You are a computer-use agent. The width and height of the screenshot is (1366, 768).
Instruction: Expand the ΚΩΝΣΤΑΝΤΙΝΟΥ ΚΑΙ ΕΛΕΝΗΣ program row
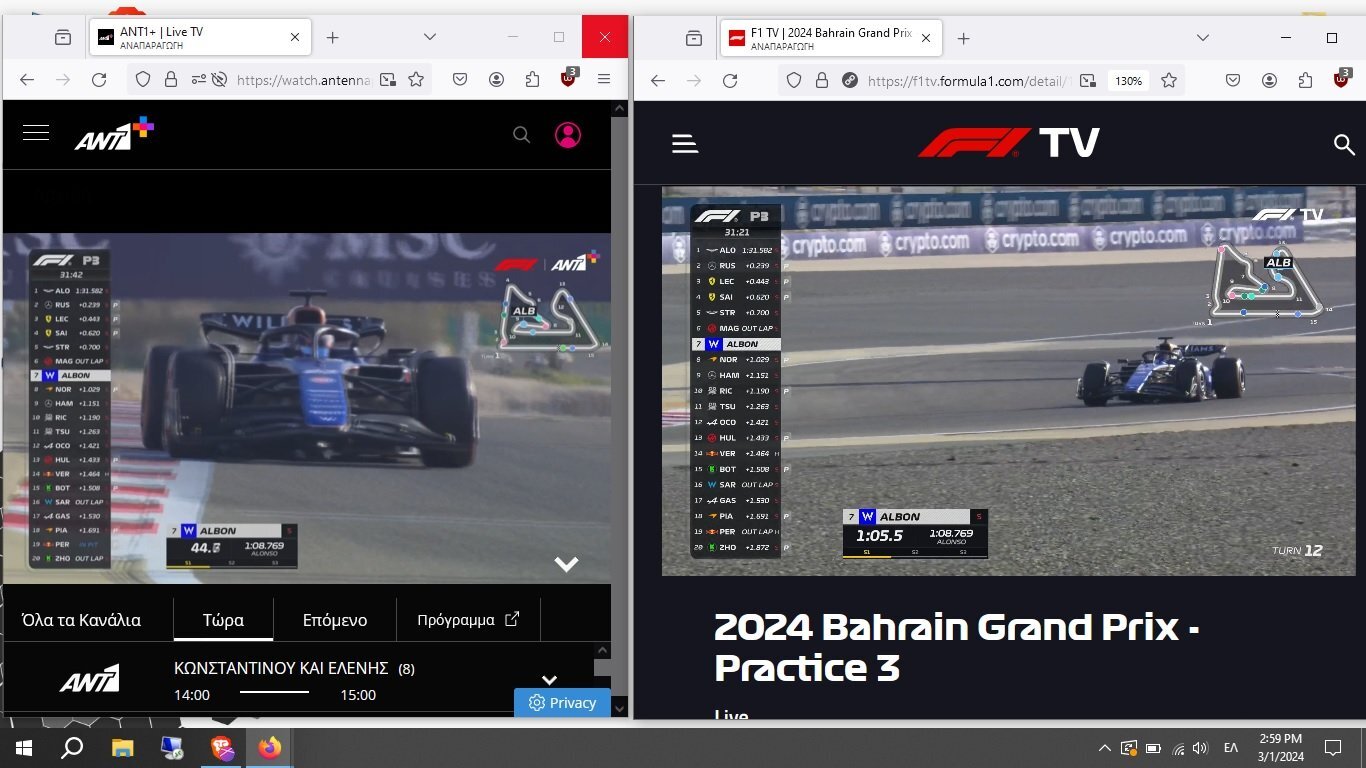tap(548, 681)
